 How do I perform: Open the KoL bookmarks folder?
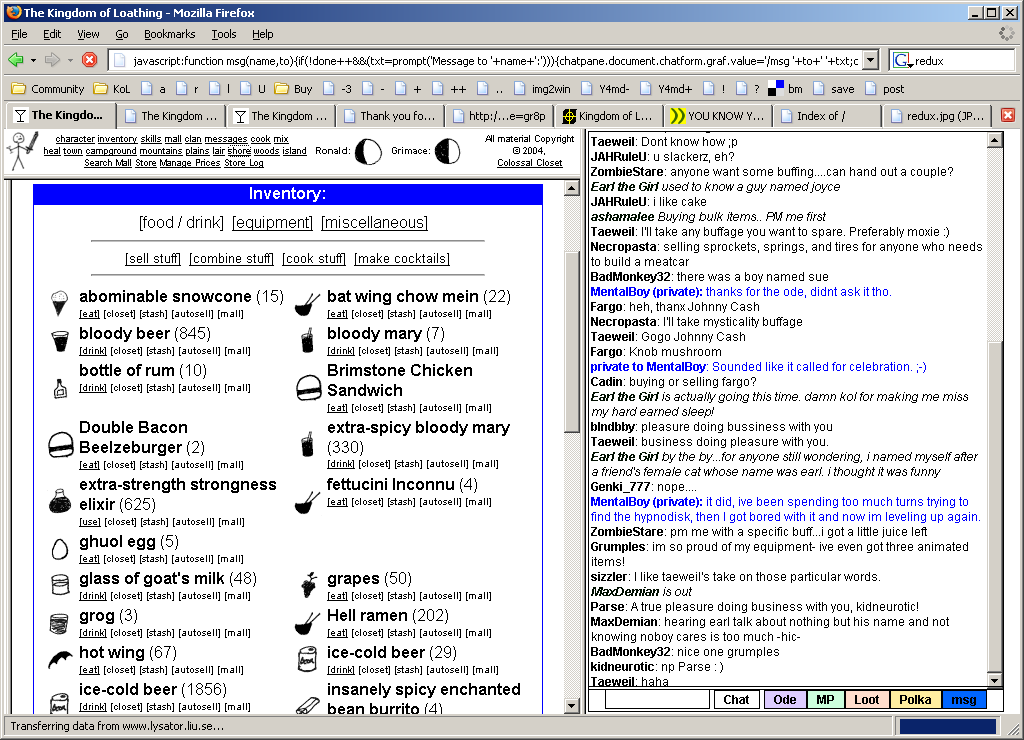coord(112,89)
